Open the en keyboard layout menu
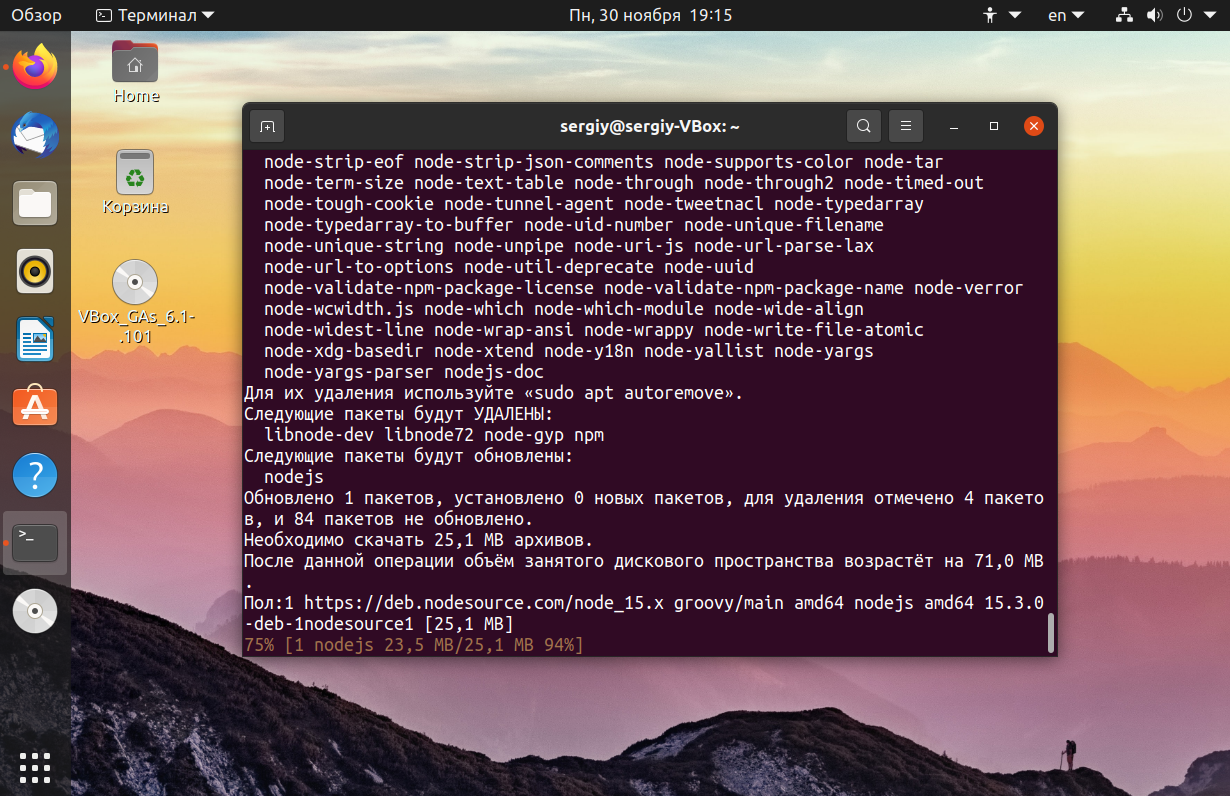 coord(1066,15)
